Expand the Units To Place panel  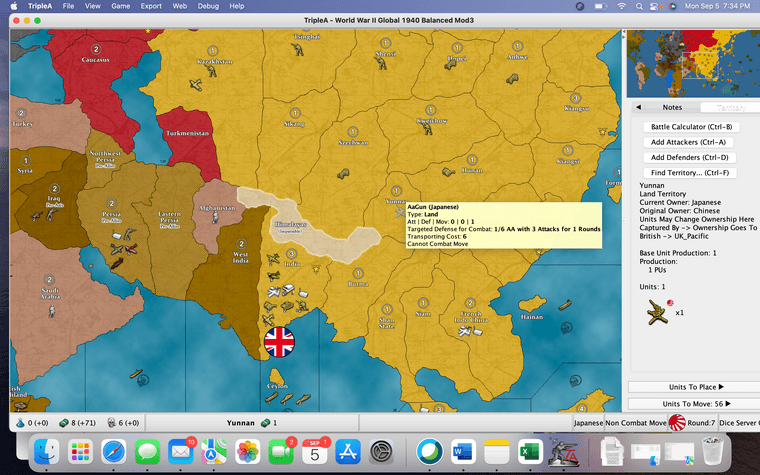pos(696,387)
